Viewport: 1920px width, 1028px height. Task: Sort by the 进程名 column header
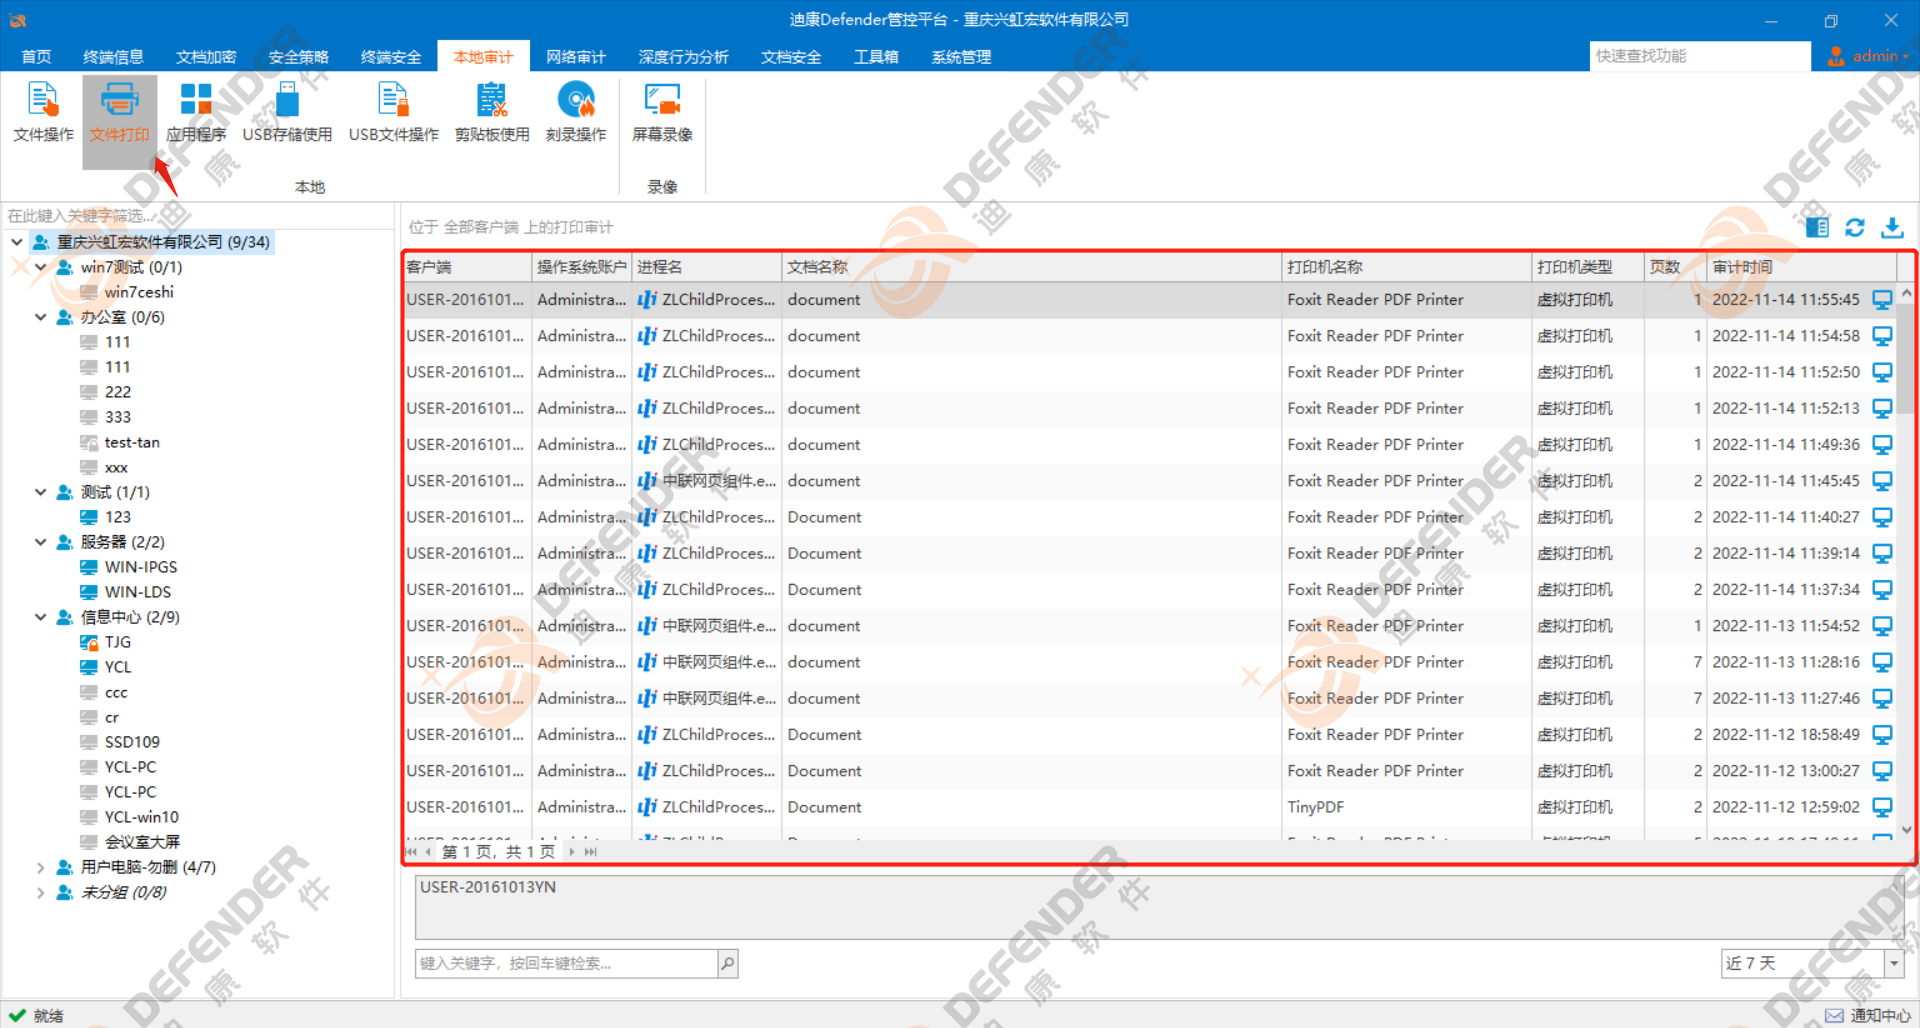pos(706,267)
